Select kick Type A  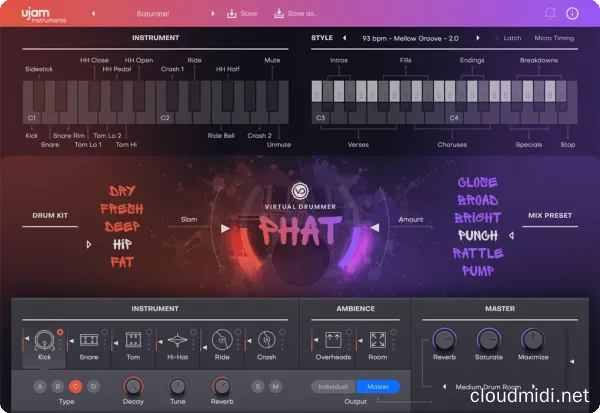click(40, 387)
